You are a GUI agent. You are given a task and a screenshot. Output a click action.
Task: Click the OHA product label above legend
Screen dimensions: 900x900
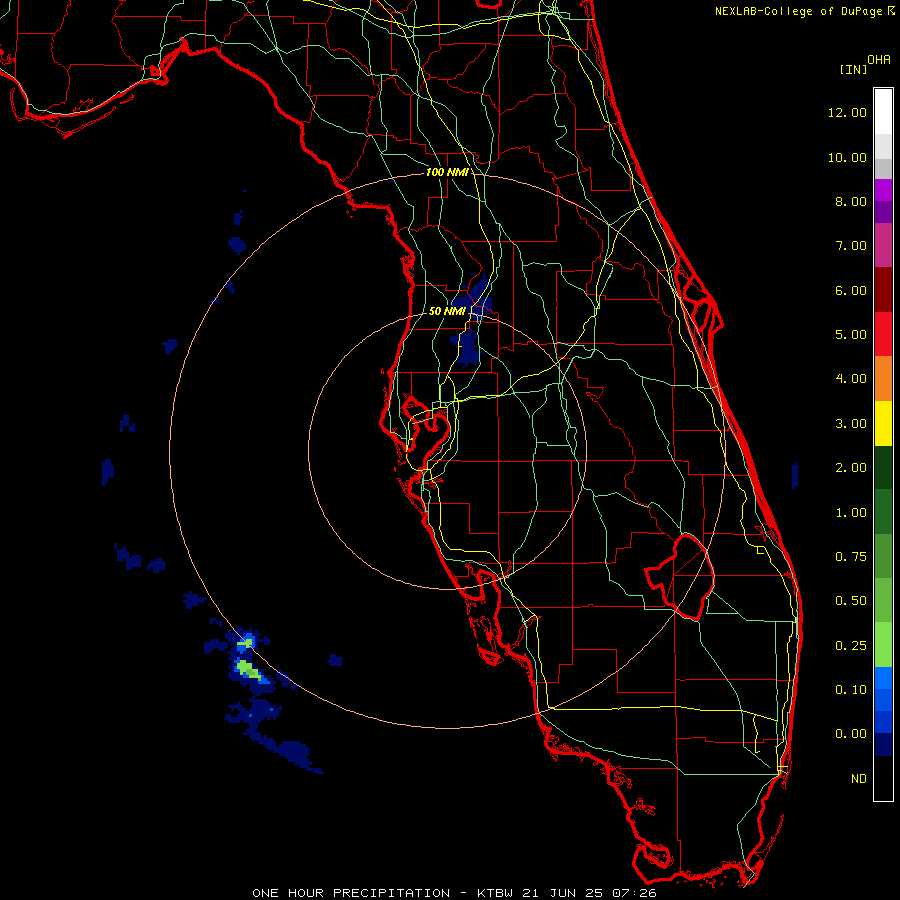(879, 60)
